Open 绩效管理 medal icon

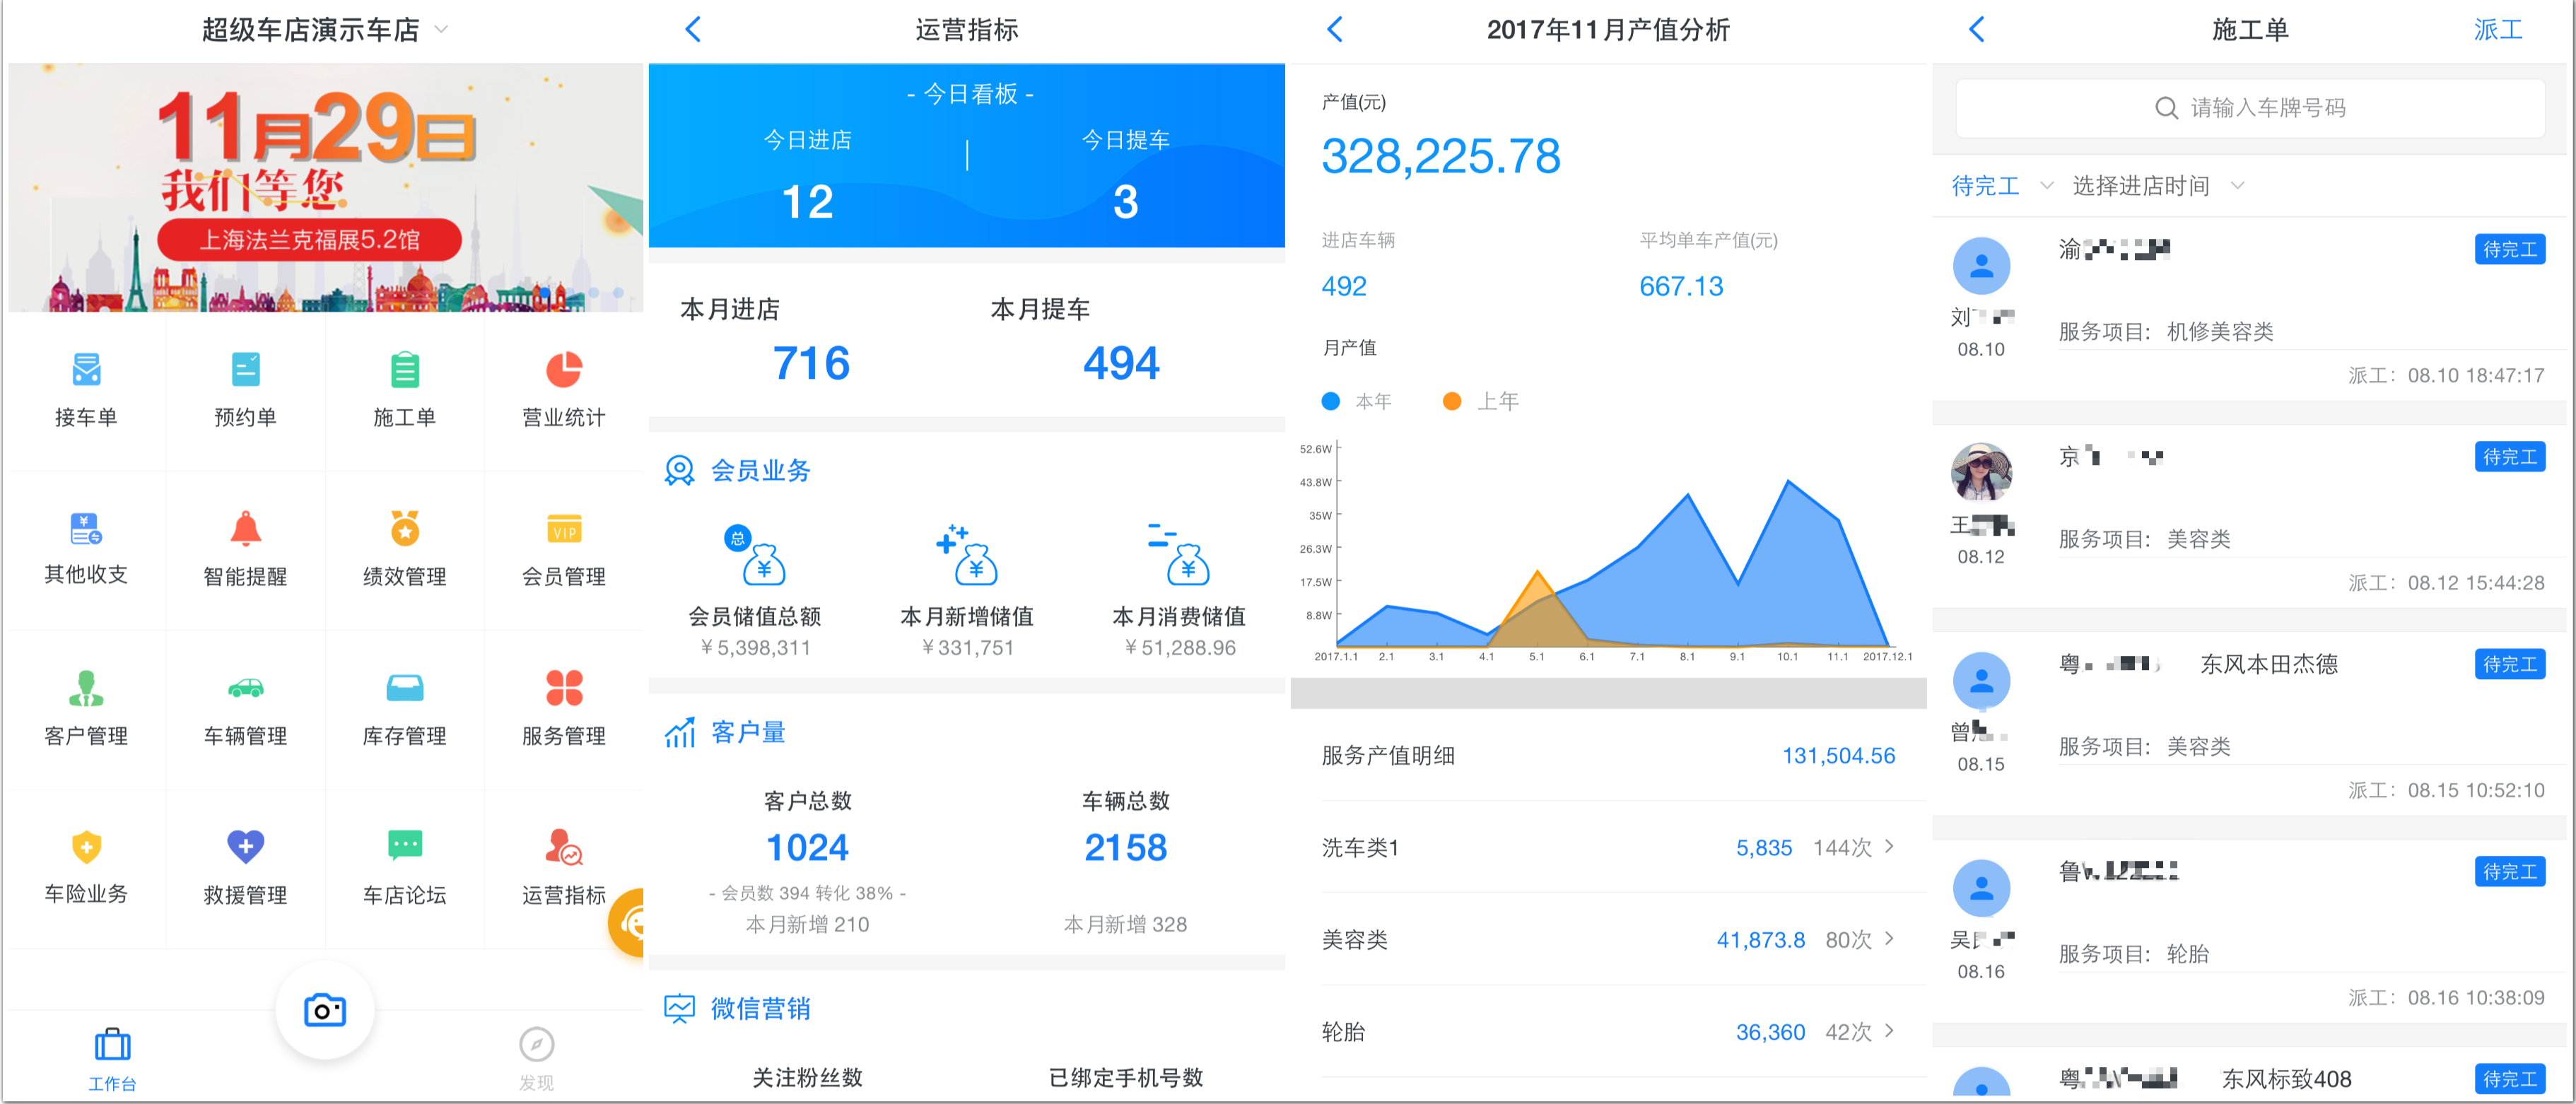tap(404, 529)
